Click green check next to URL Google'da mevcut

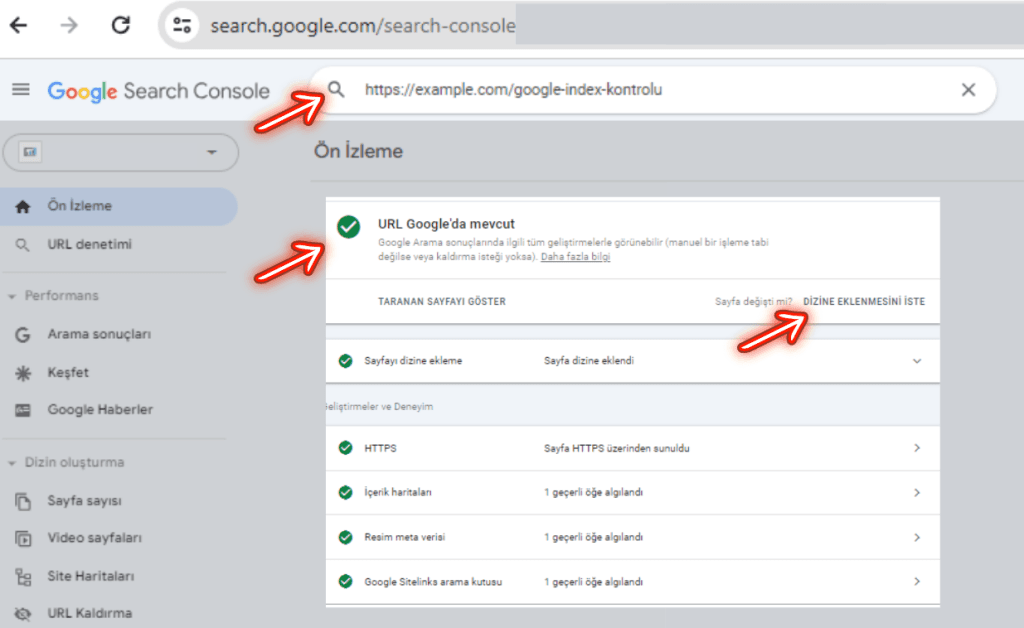(349, 227)
